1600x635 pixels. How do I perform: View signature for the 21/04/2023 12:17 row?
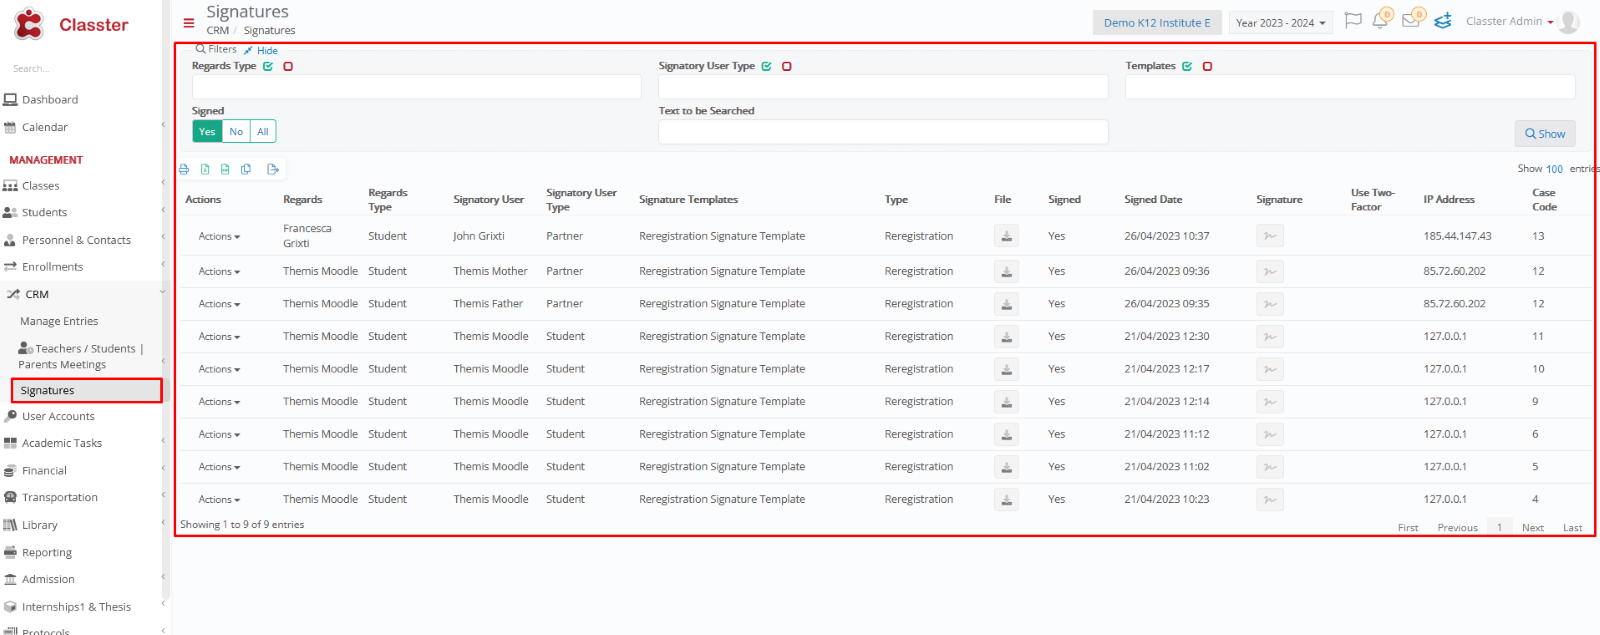click(1270, 369)
